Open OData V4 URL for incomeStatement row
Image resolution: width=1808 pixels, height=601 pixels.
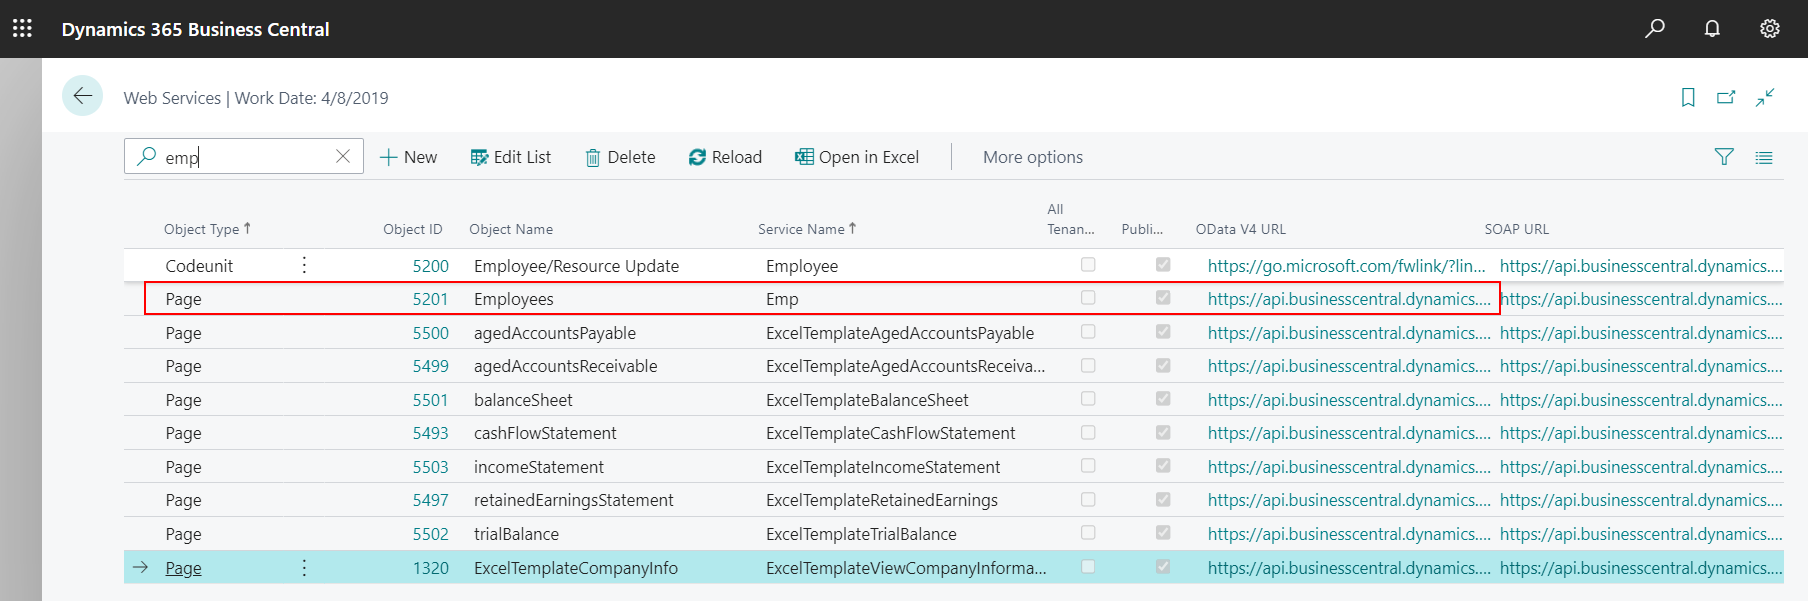tap(1349, 467)
